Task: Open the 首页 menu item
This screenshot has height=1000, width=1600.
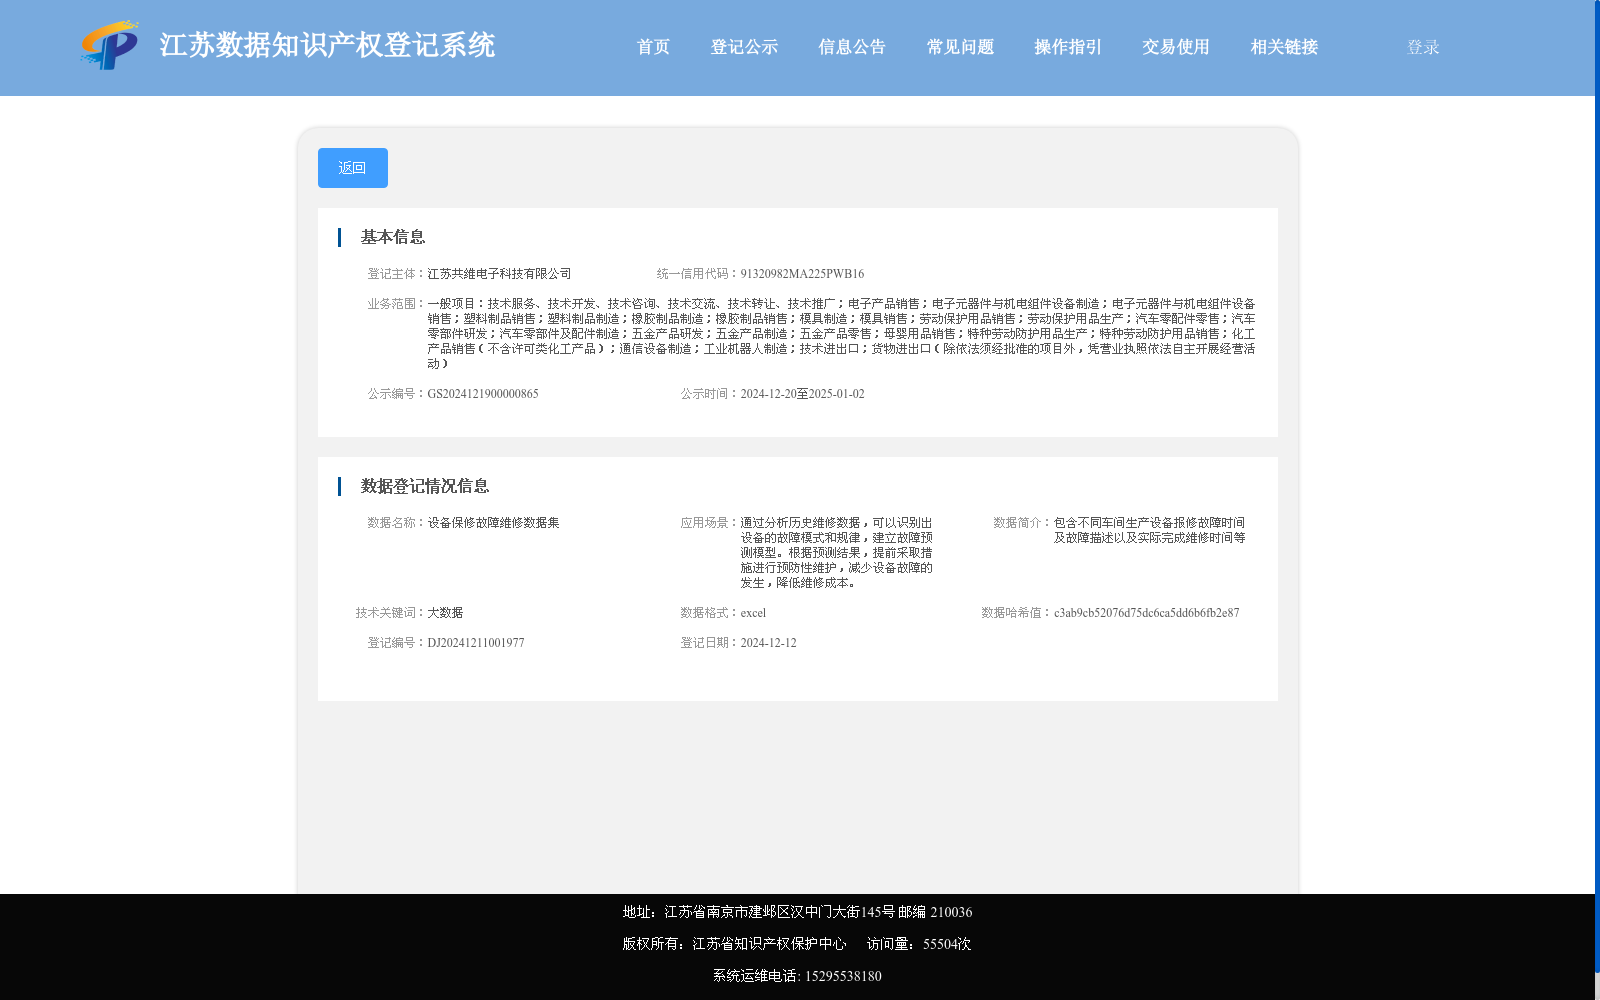Action: (653, 47)
